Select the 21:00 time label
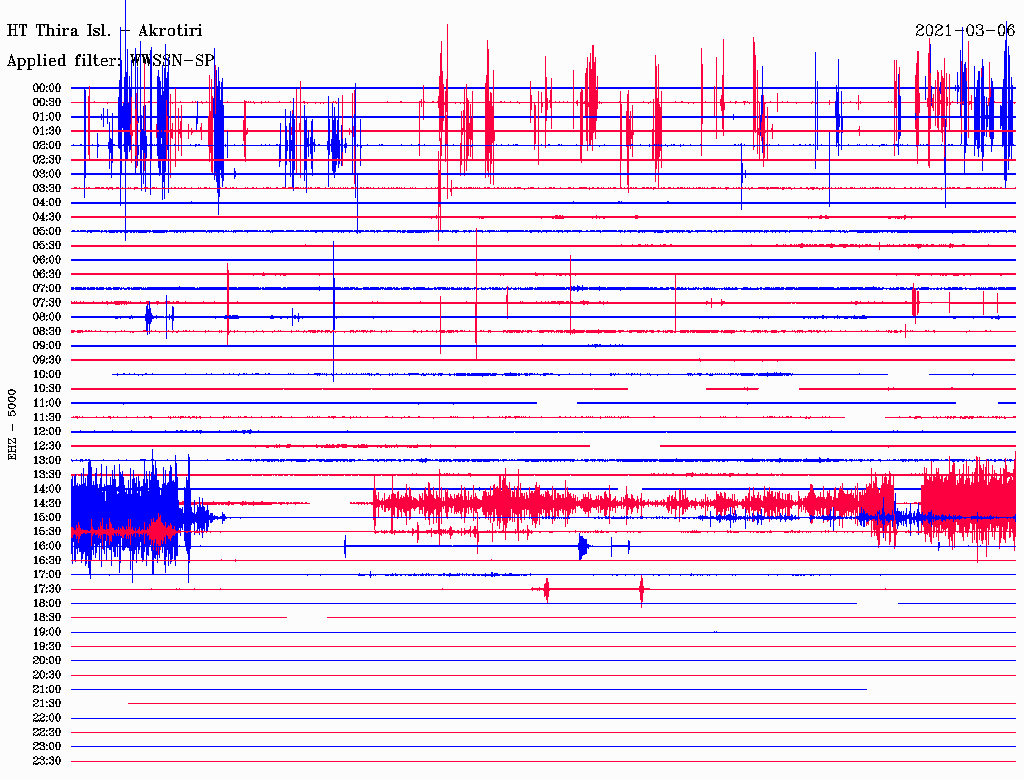This screenshot has width=1024, height=780. coord(47,689)
